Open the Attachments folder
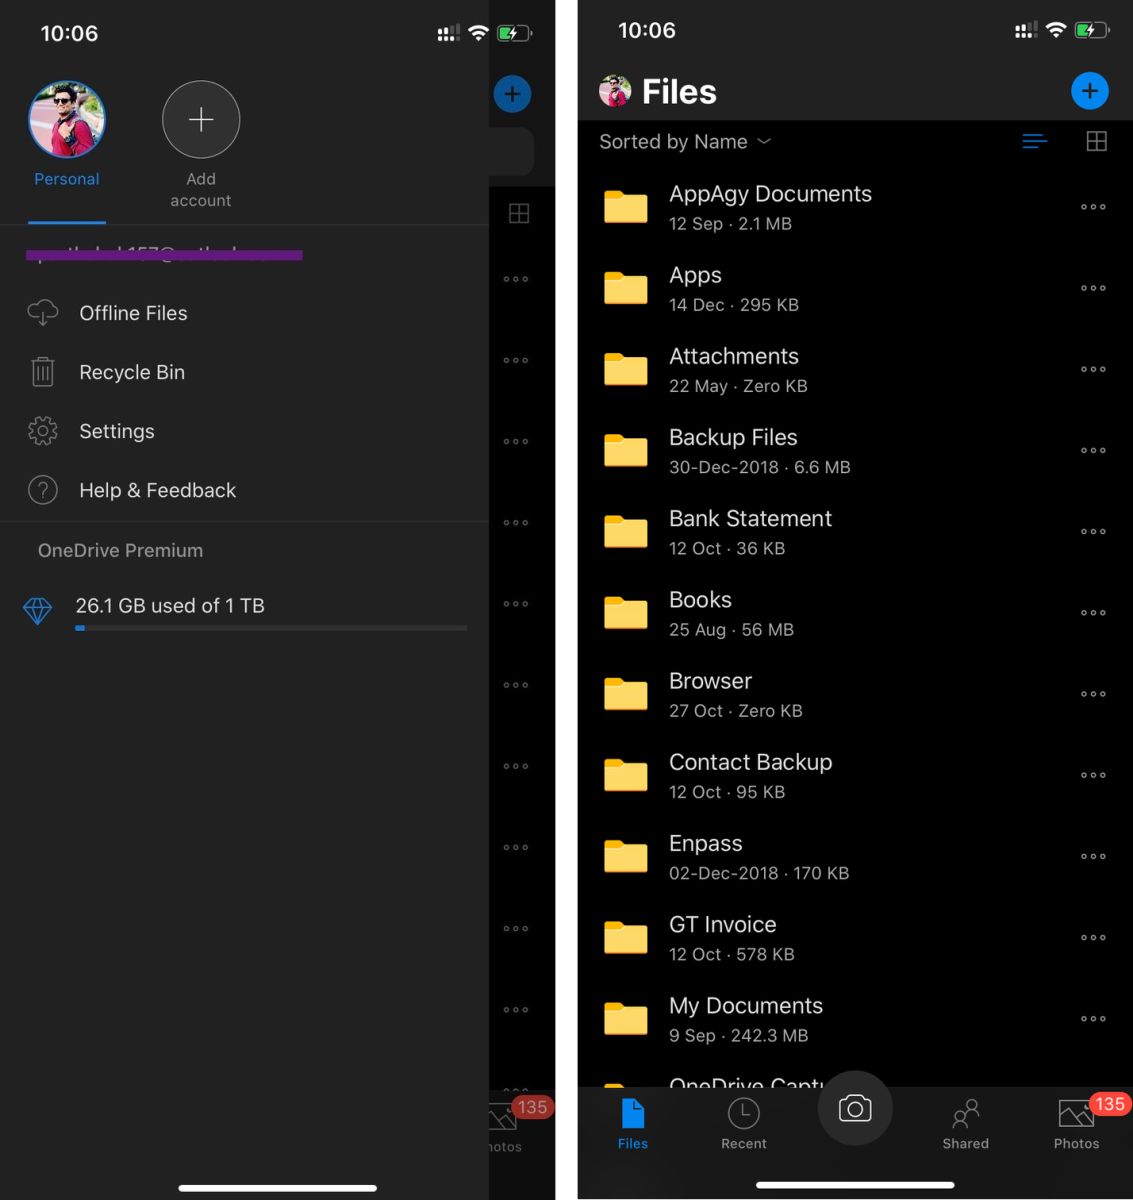 [x=855, y=369]
